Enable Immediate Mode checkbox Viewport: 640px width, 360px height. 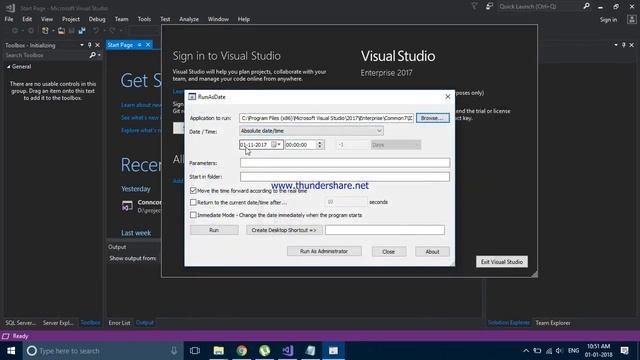193,215
